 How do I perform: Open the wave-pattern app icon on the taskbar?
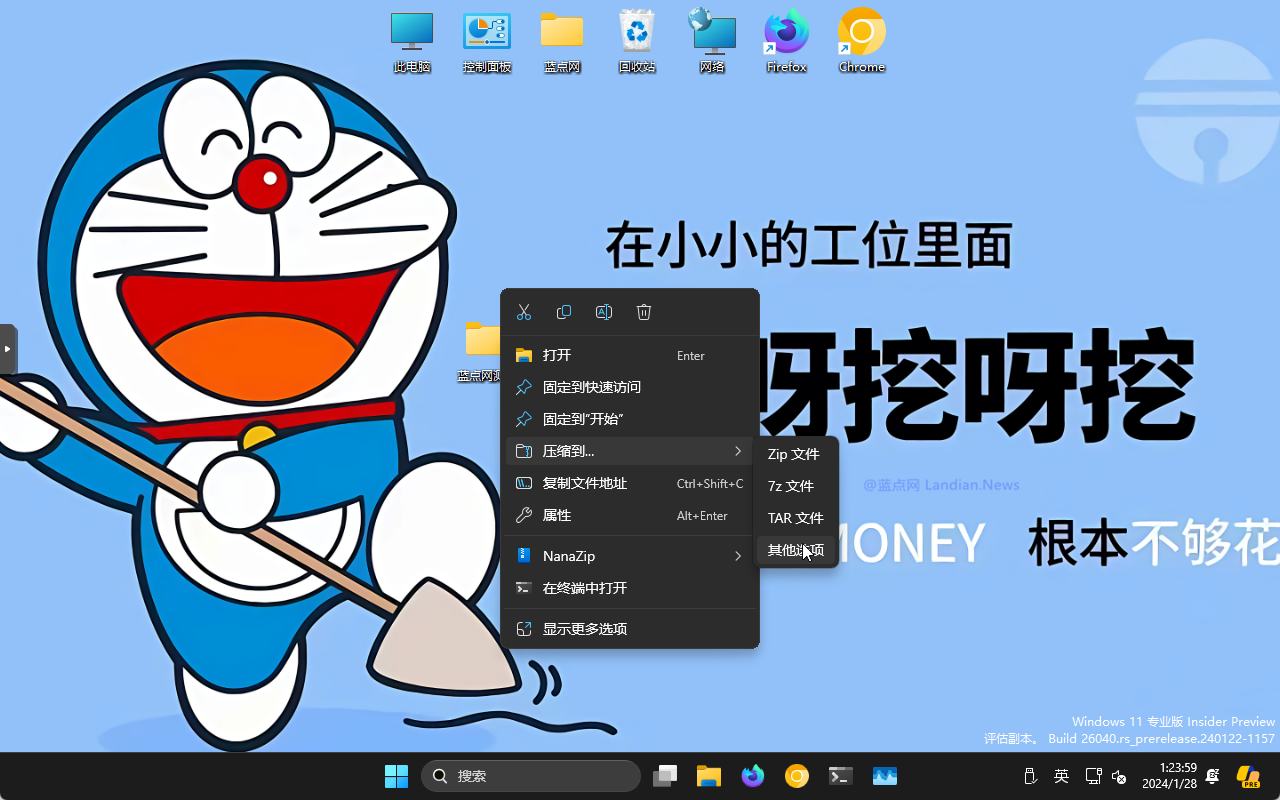[x=885, y=776]
